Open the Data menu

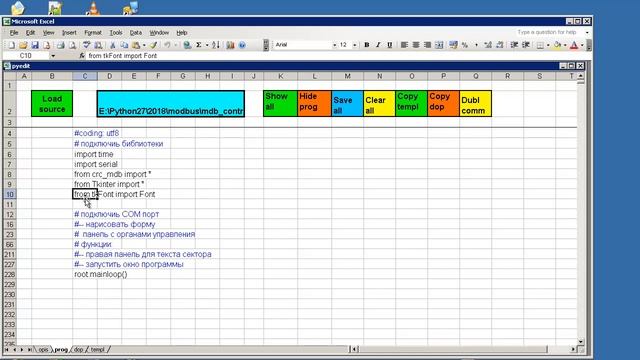pyautogui.click(x=136, y=33)
